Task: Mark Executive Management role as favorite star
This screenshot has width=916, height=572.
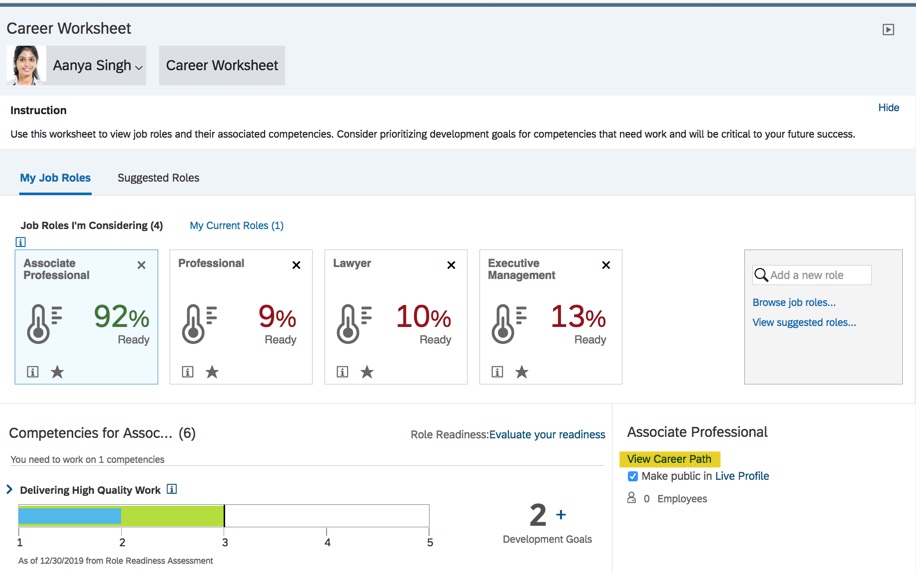Action: pyautogui.click(x=522, y=372)
